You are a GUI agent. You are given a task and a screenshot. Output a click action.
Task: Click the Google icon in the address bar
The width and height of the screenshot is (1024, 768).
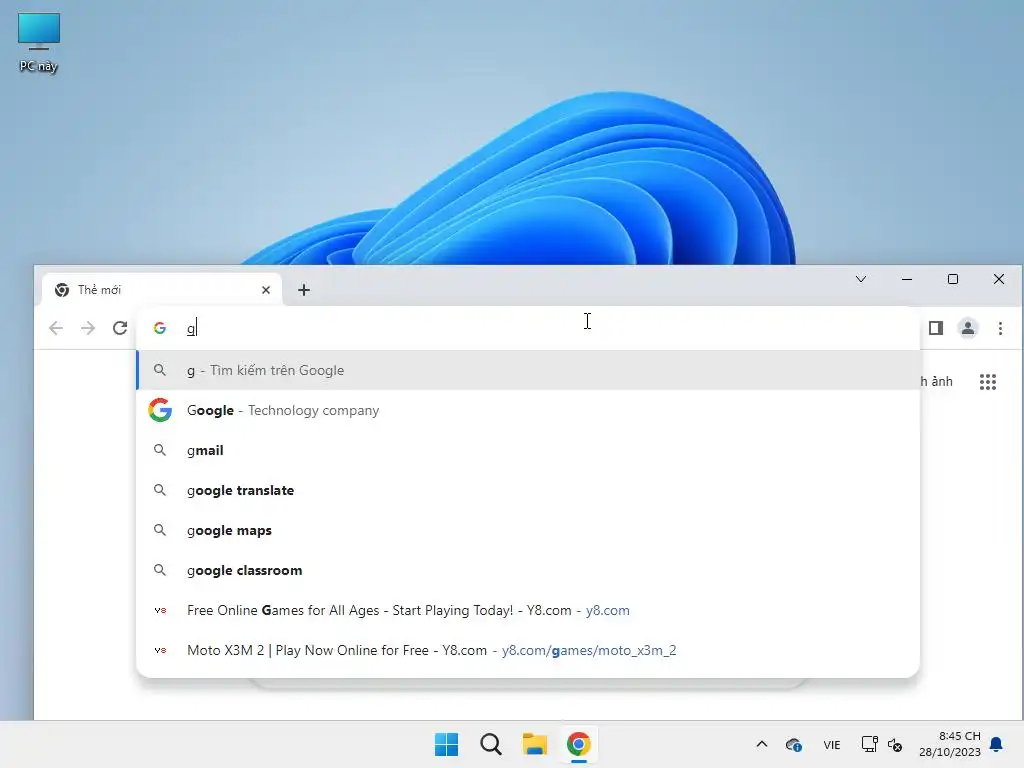[160, 328]
